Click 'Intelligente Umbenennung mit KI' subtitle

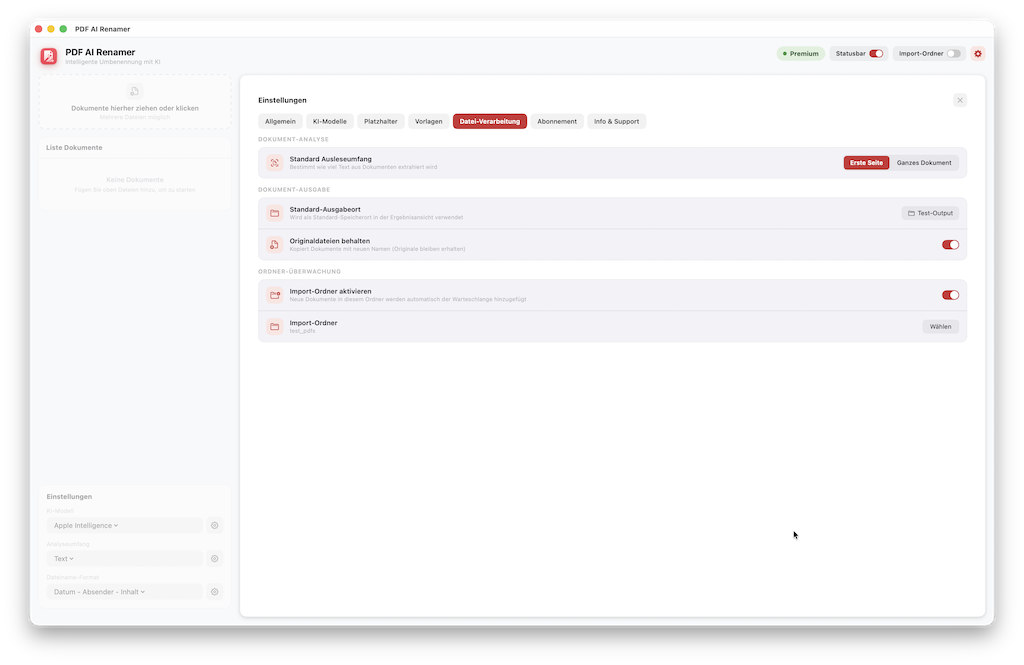pyautogui.click(x=113, y=62)
